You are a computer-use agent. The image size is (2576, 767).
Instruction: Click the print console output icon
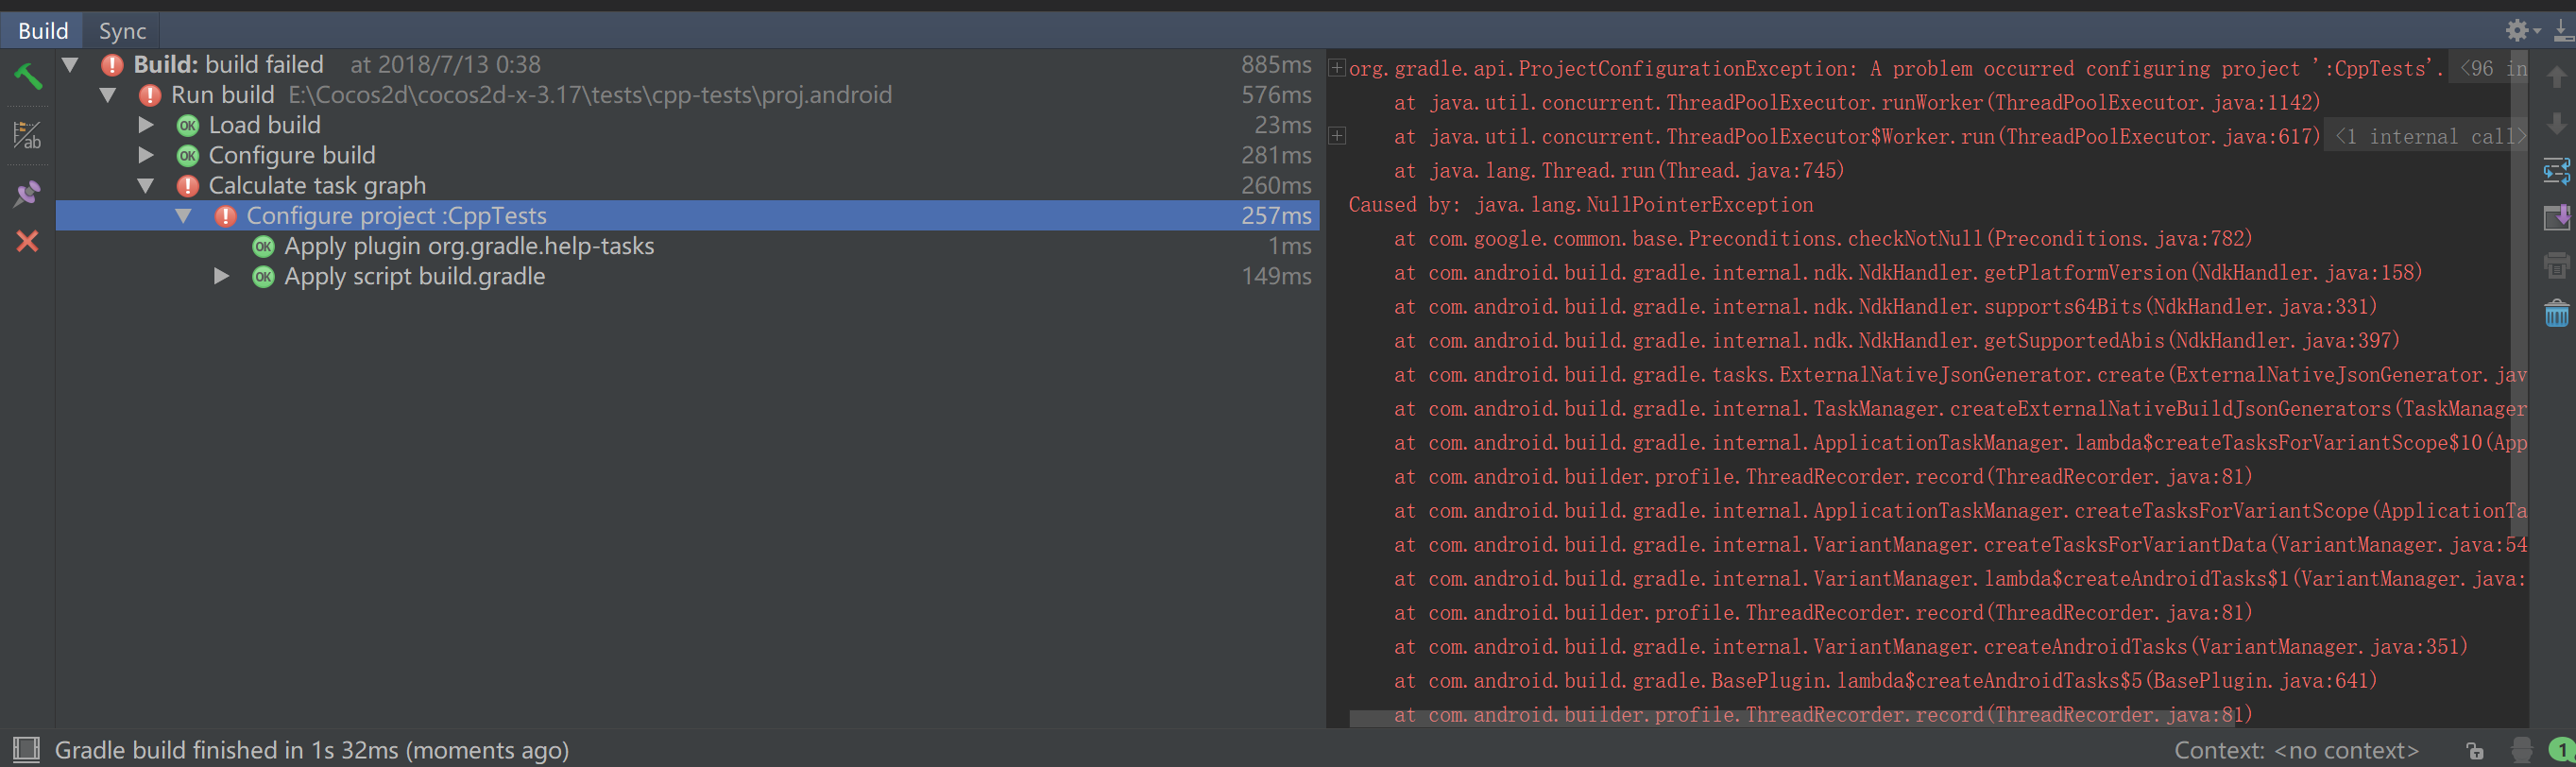pos(2556,266)
